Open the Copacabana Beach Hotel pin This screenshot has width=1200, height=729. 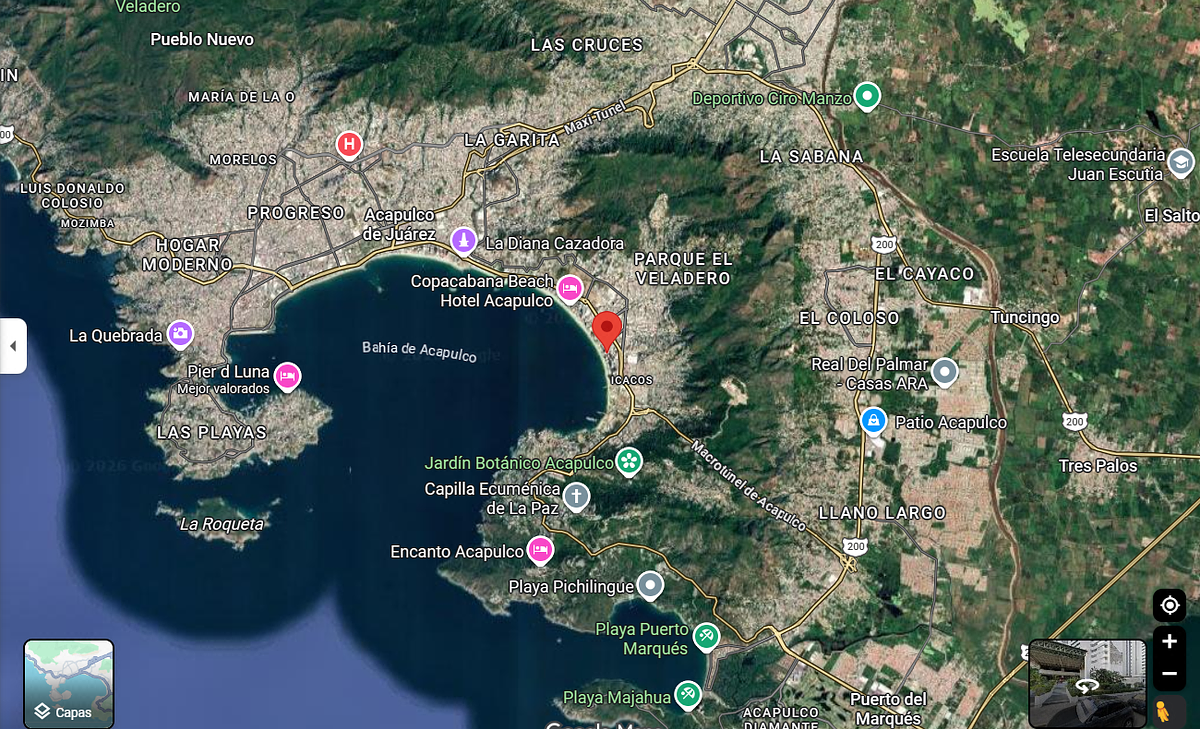click(569, 289)
